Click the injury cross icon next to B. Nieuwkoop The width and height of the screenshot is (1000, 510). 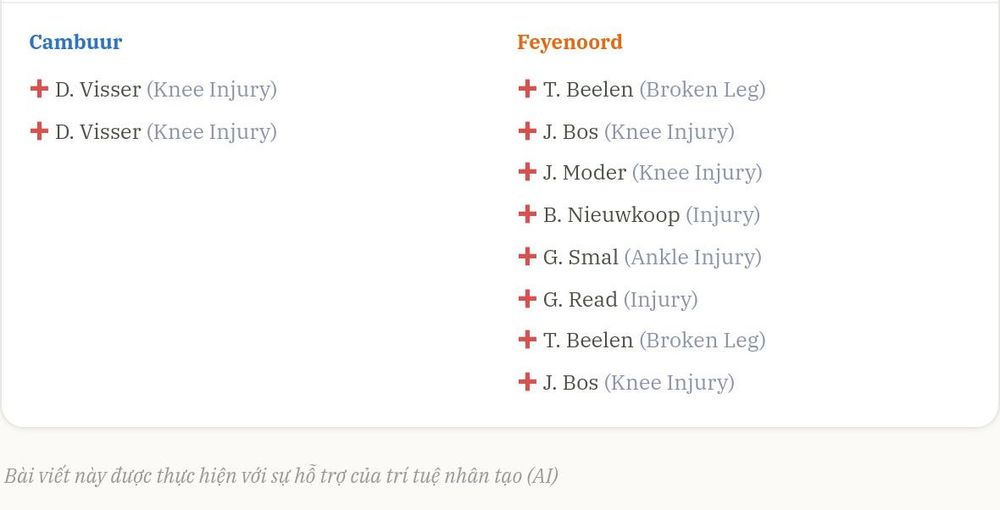(527, 214)
